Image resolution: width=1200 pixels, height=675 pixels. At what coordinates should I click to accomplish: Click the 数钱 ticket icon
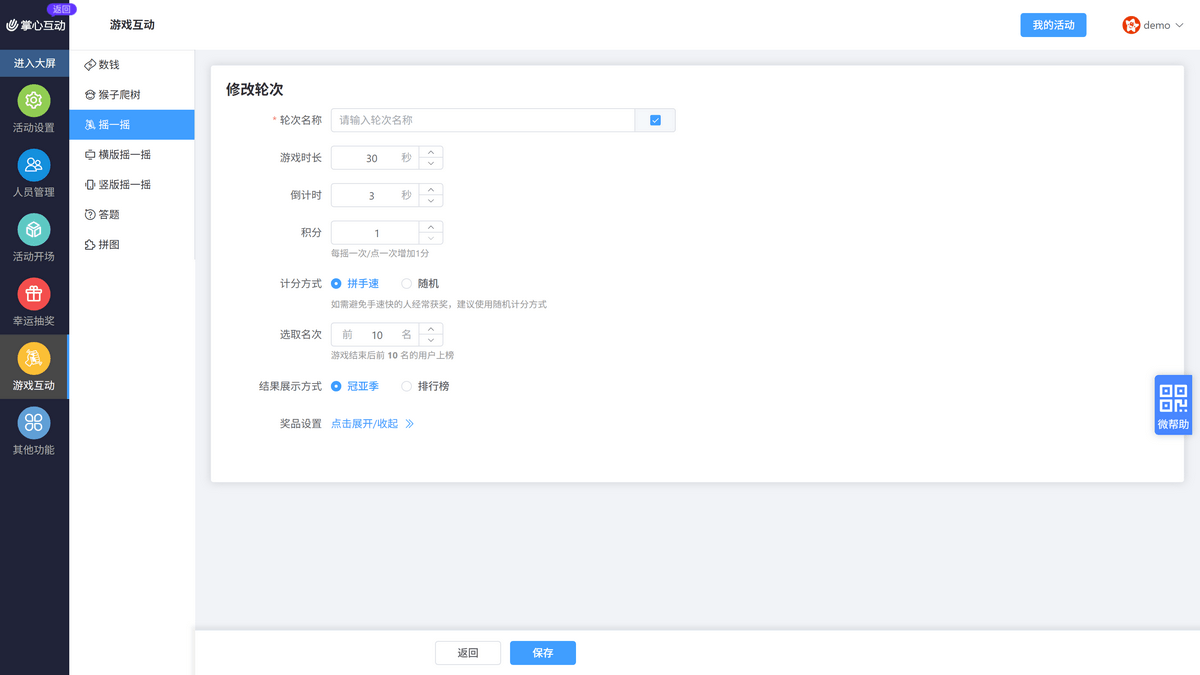click(90, 65)
